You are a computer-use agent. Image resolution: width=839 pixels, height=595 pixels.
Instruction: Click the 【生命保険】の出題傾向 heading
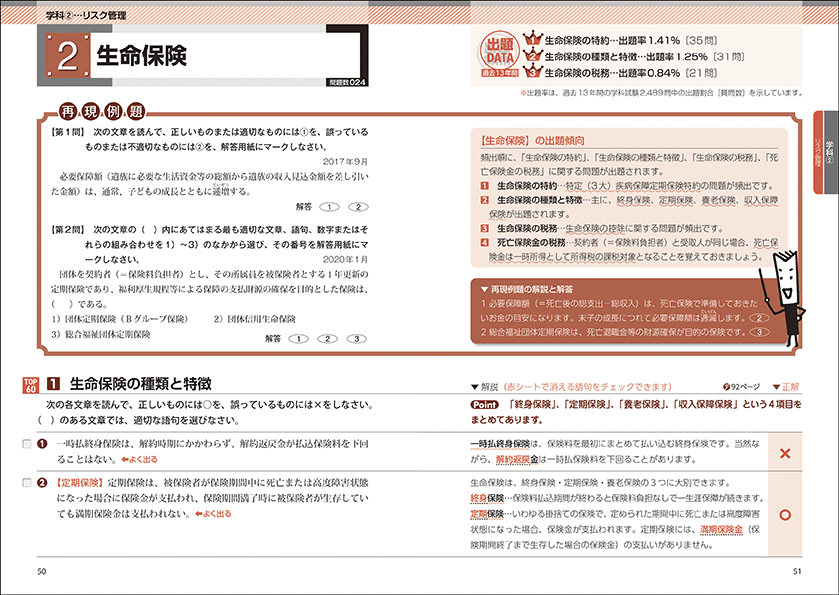click(532, 141)
